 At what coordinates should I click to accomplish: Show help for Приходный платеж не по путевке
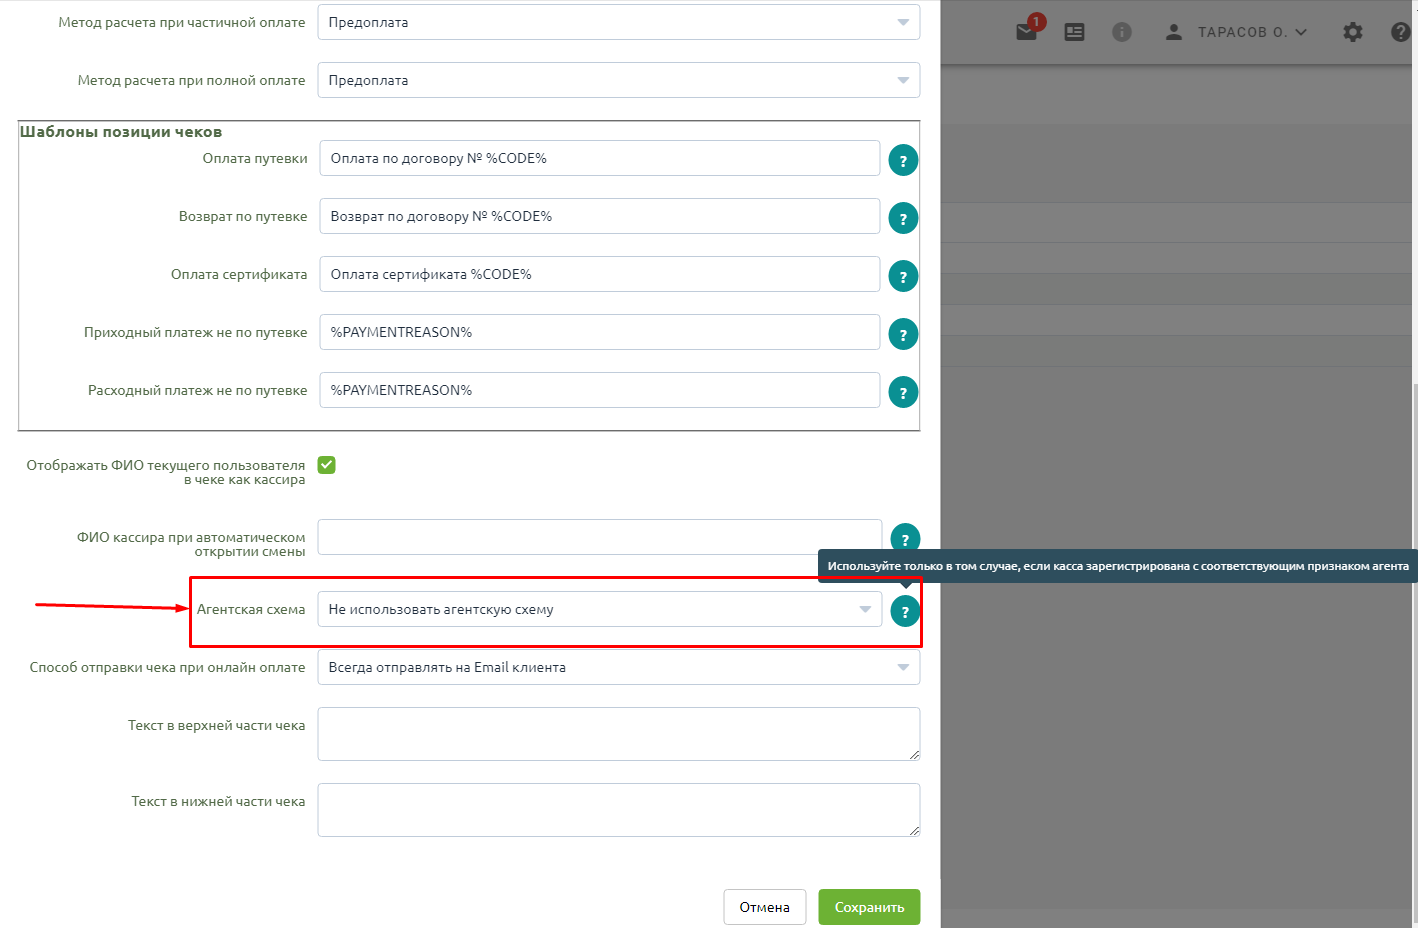(903, 334)
